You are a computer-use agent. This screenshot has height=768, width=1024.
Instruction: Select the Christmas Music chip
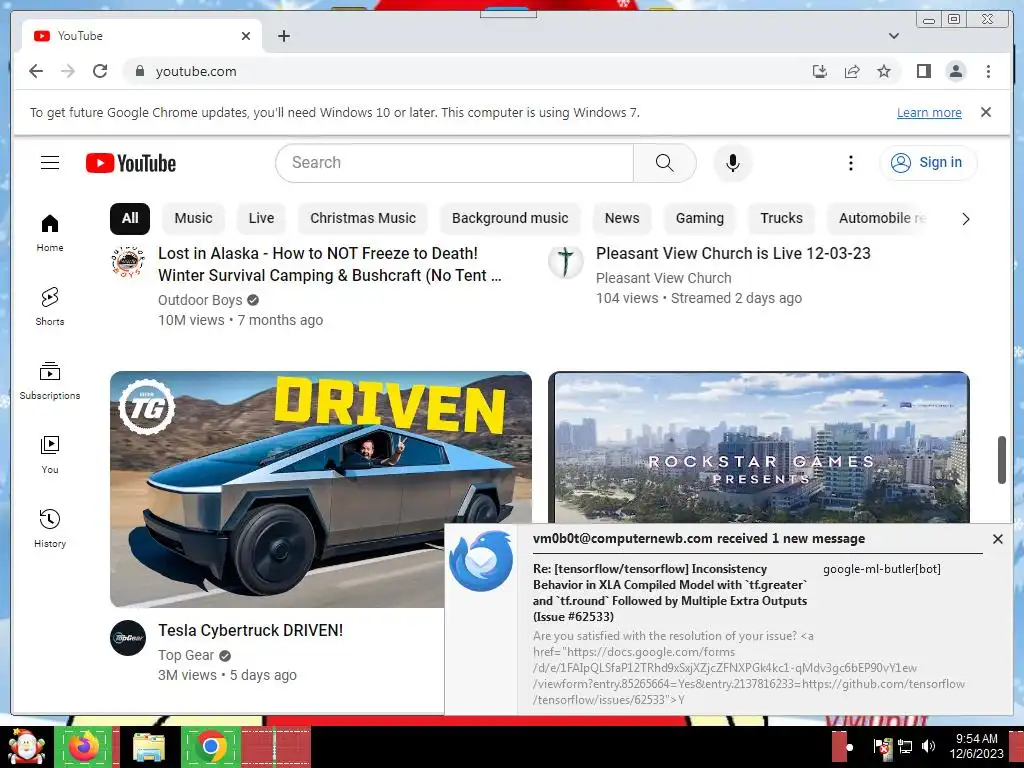click(363, 218)
